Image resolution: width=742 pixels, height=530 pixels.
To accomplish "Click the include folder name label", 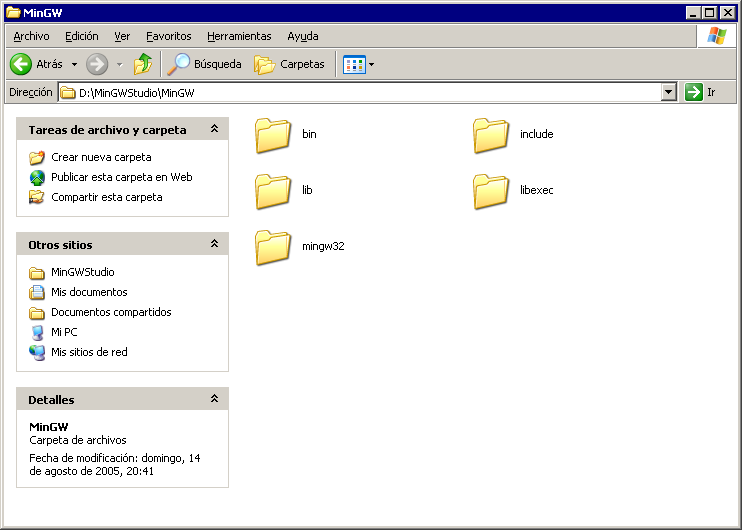I will (537, 134).
